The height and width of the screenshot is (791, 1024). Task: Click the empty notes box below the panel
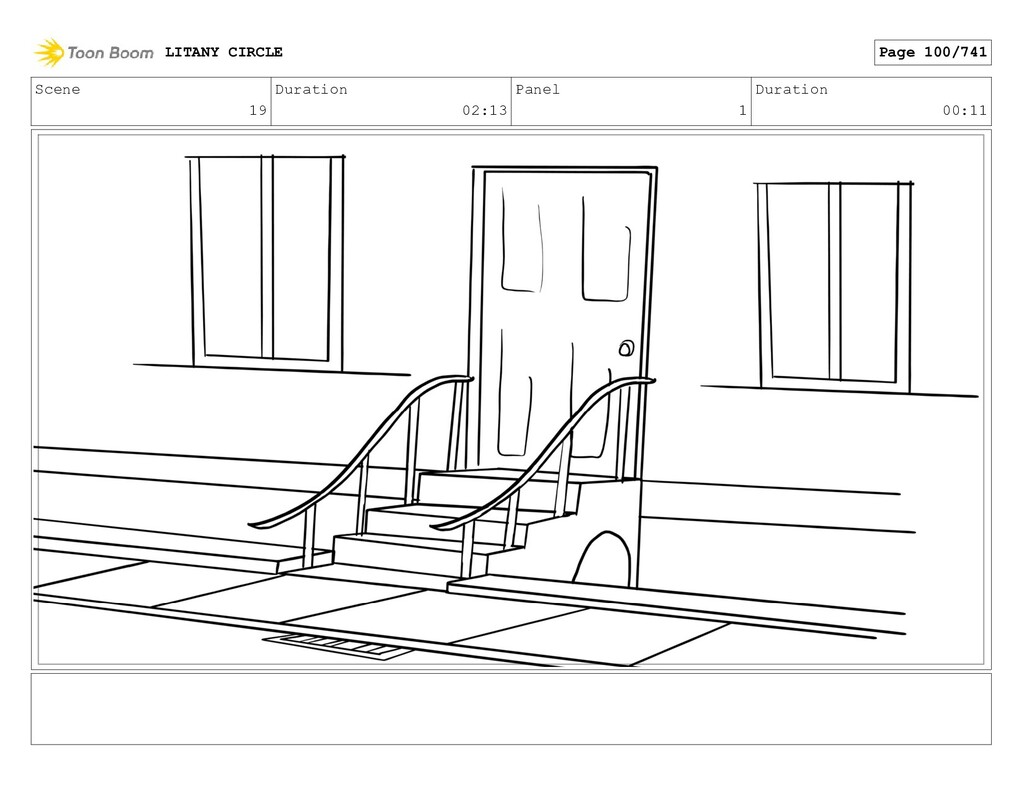tap(511, 709)
